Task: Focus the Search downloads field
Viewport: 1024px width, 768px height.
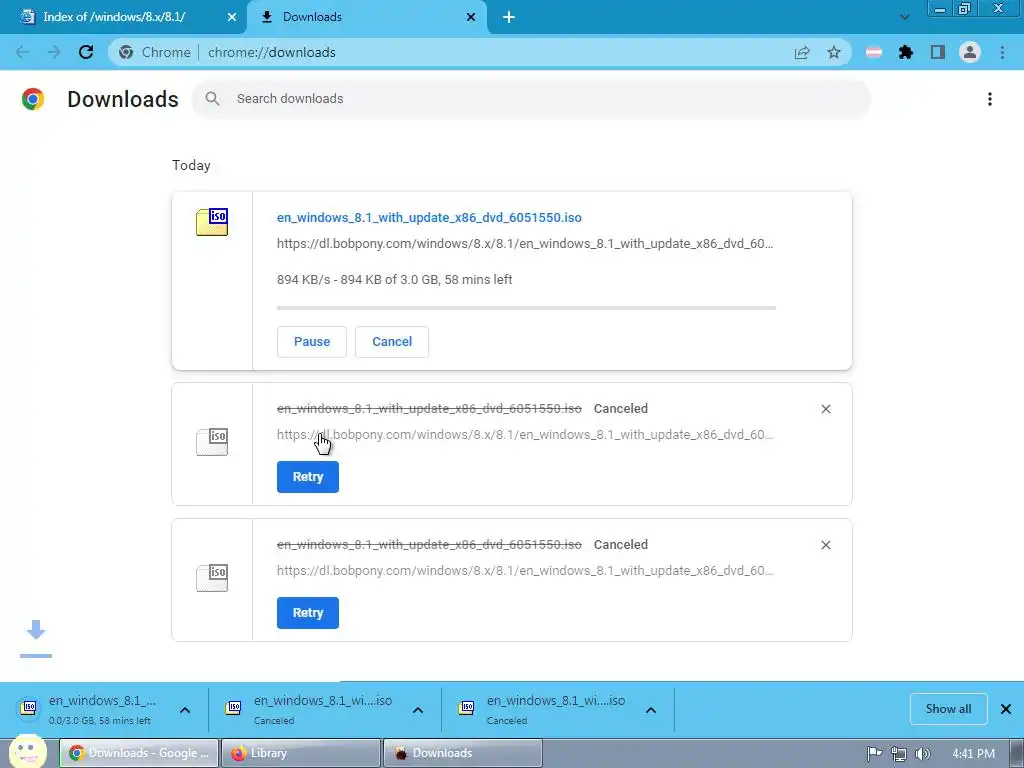Action: [x=531, y=99]
